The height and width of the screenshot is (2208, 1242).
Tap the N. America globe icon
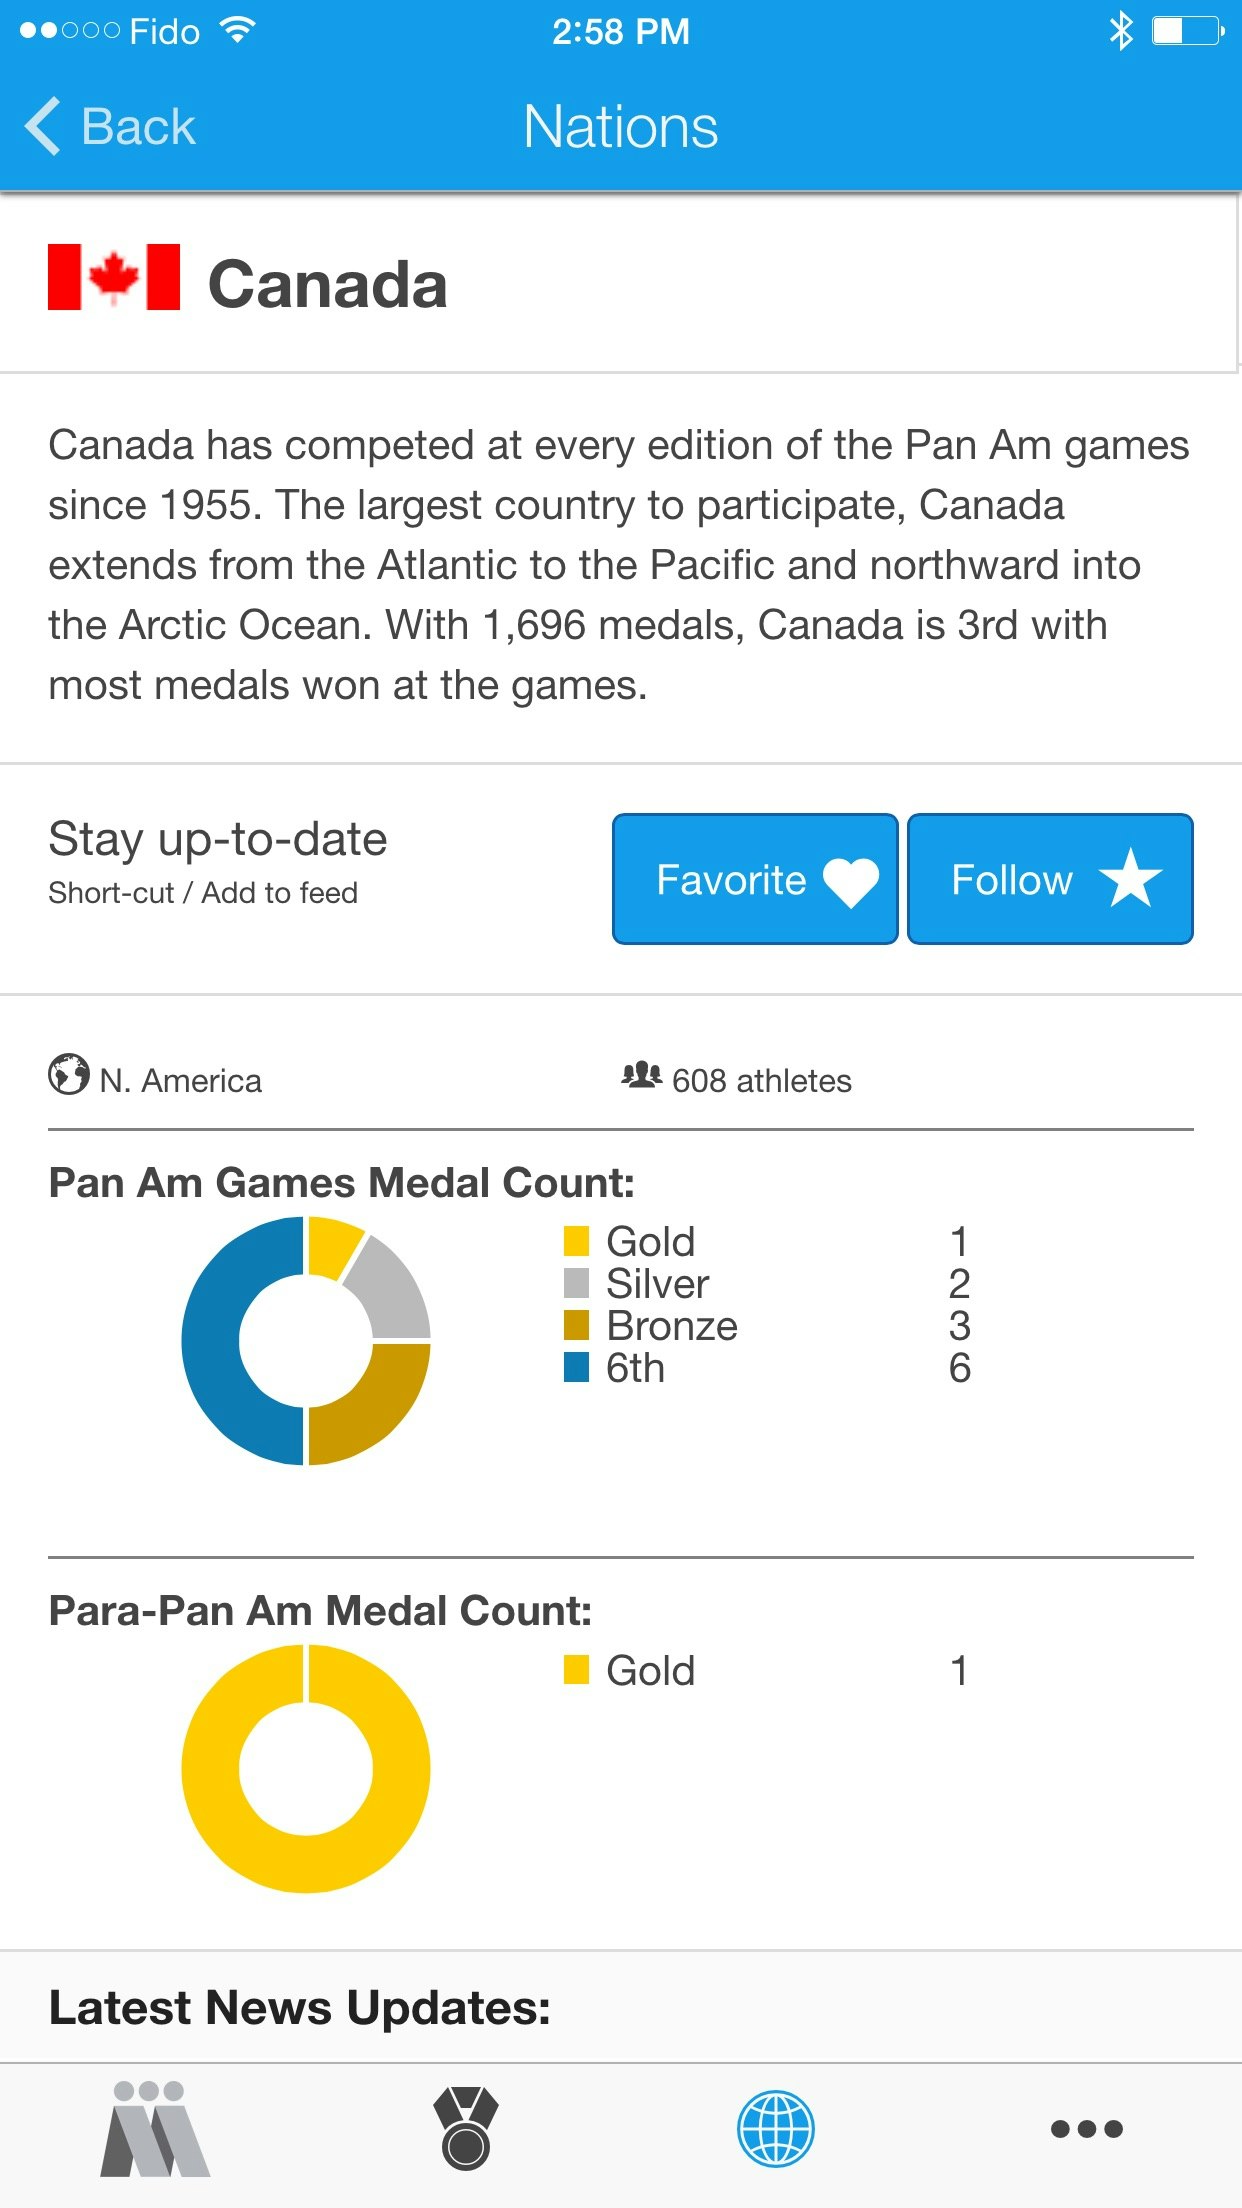[69, 1075]
